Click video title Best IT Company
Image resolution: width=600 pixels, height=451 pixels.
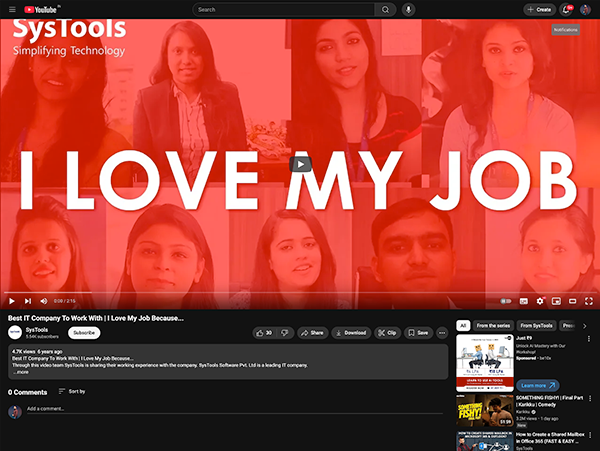pos(96,318)
